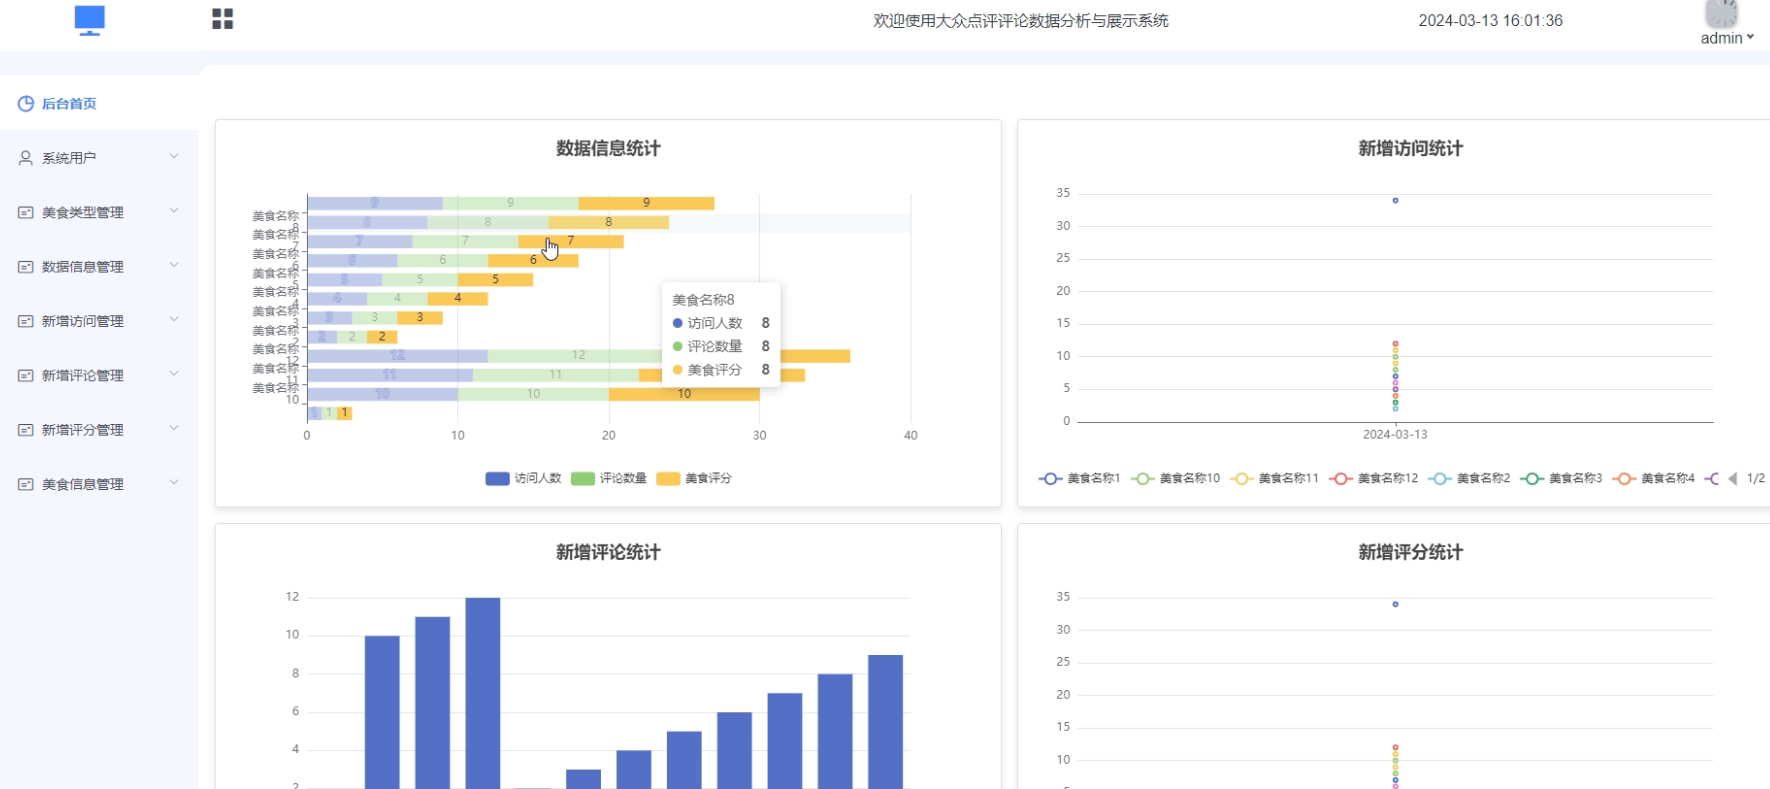This screenshot has width=1770, height=789.
Task: Click the 2024-03-13 16:01:36 timestamp
Action: point(1490,20)
